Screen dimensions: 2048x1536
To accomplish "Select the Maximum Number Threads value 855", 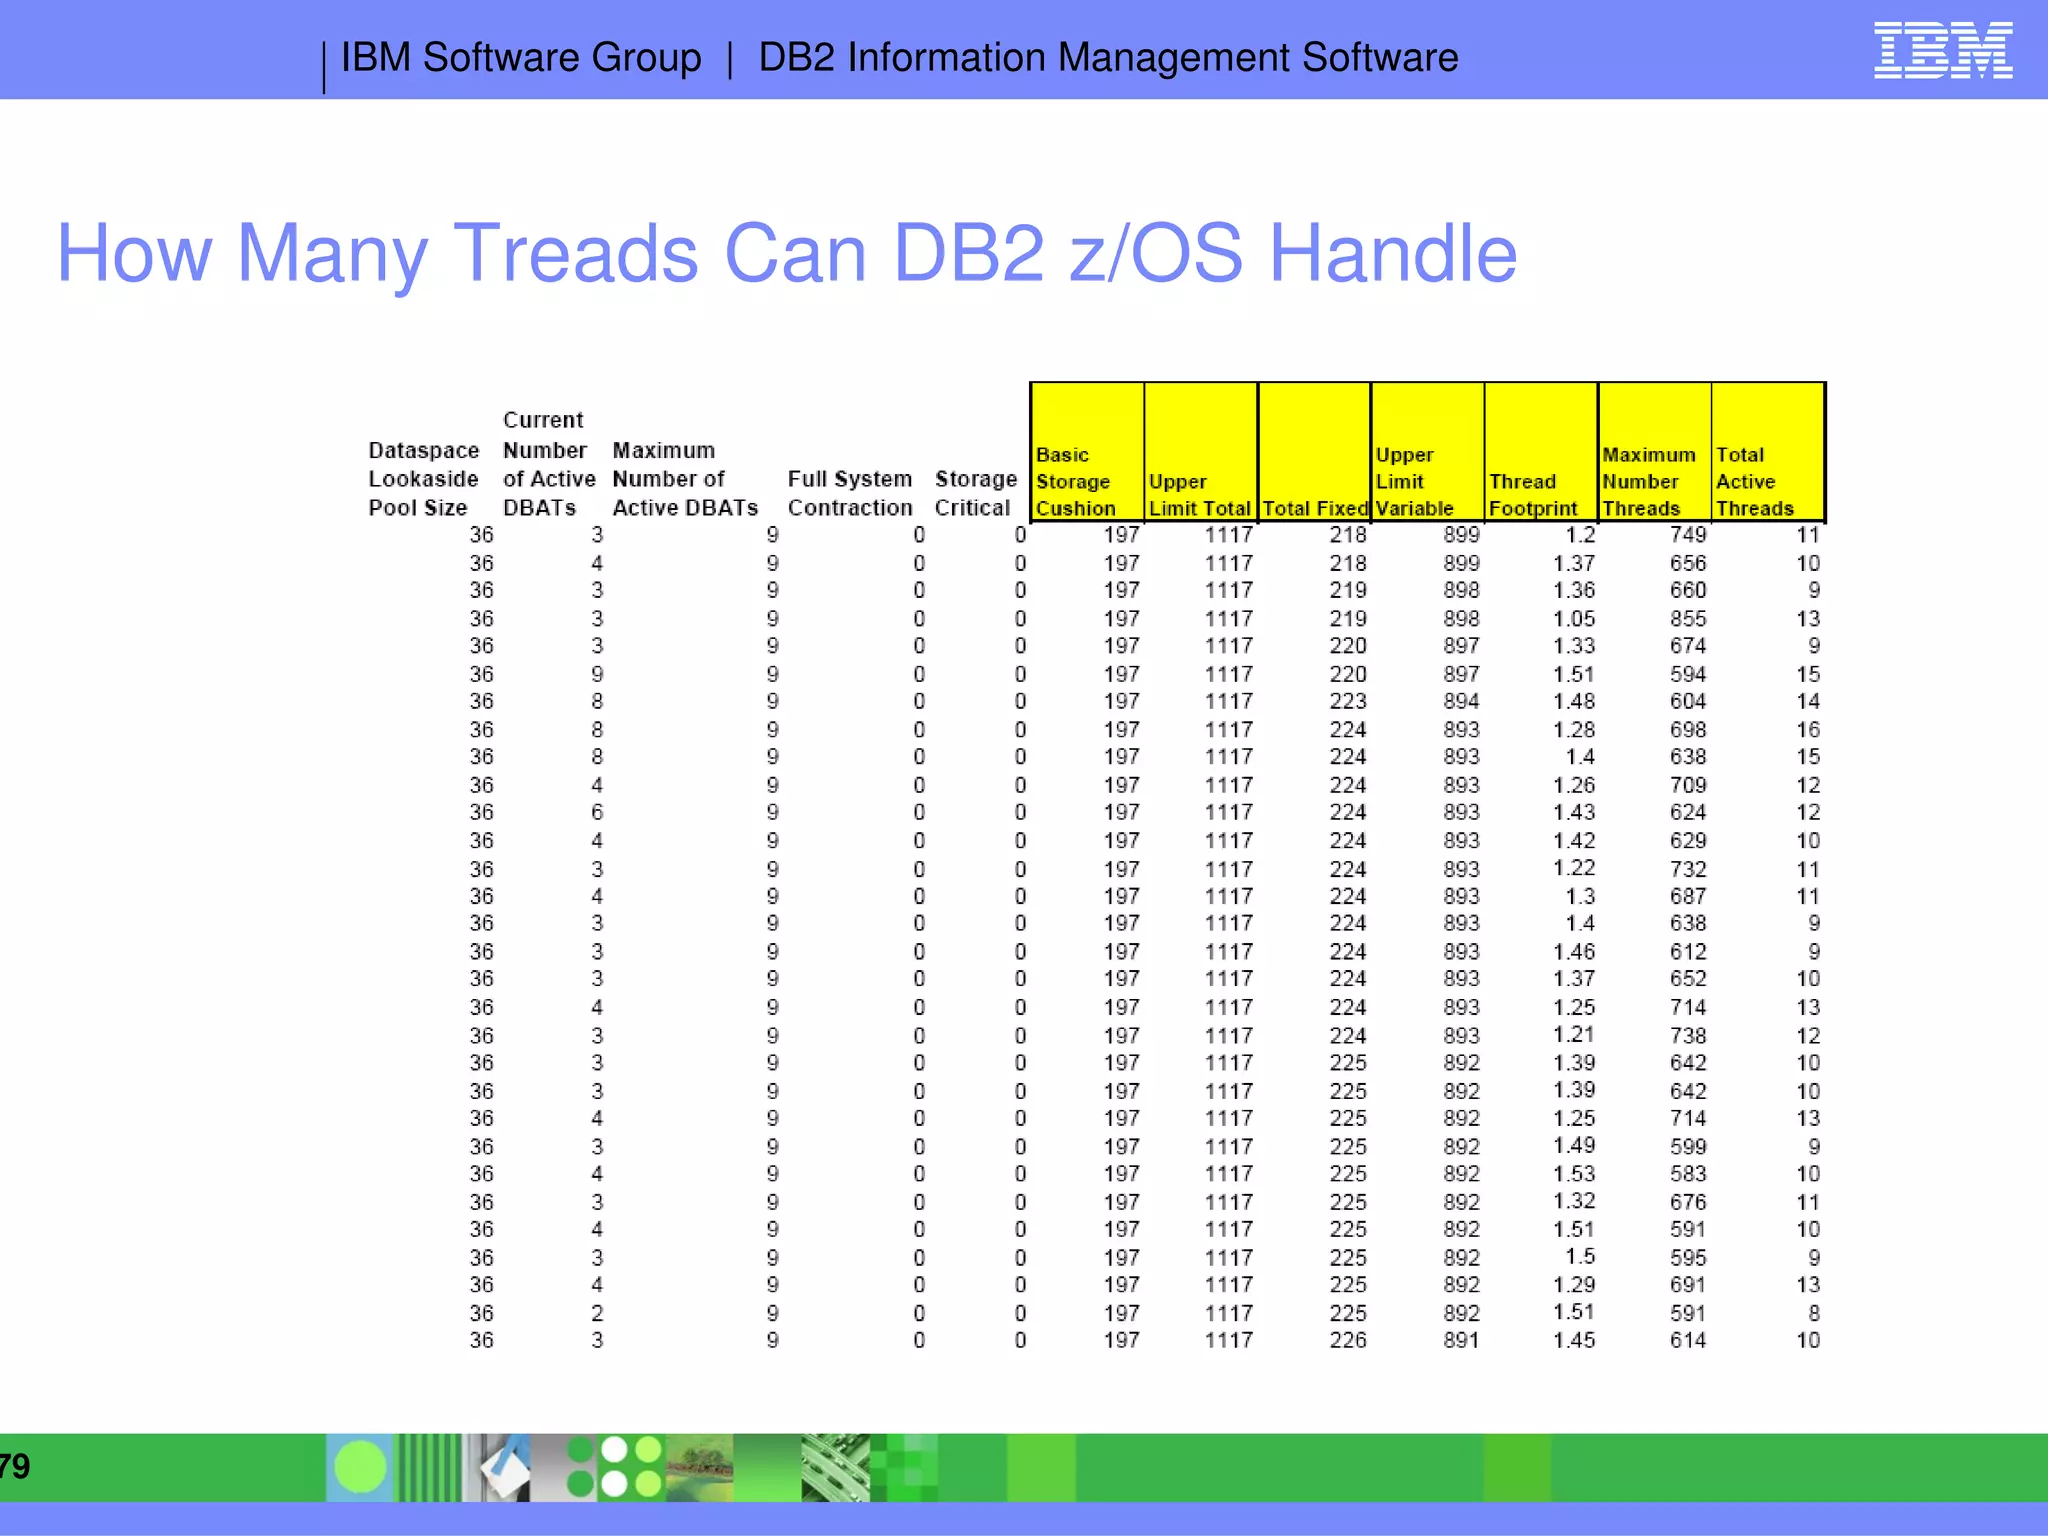I will (1688, 618).
